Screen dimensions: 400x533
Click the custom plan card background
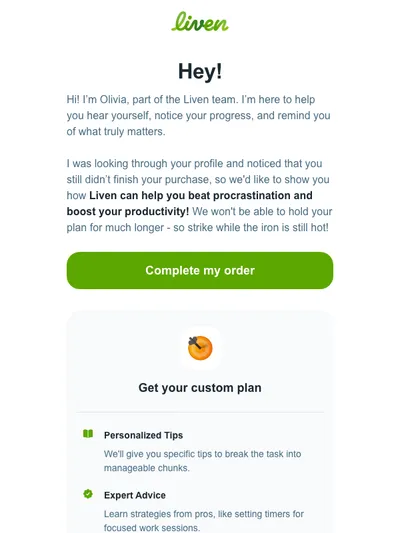tap(200, 422)
